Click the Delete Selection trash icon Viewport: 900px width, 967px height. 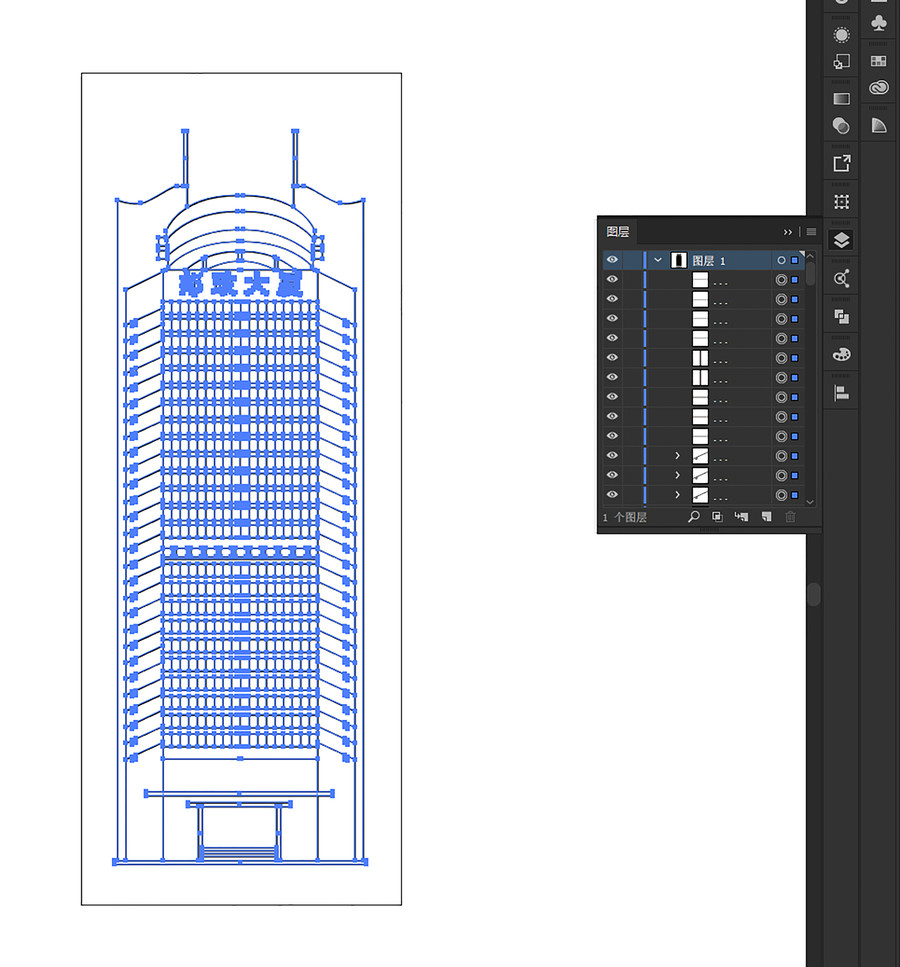point(790,517)
